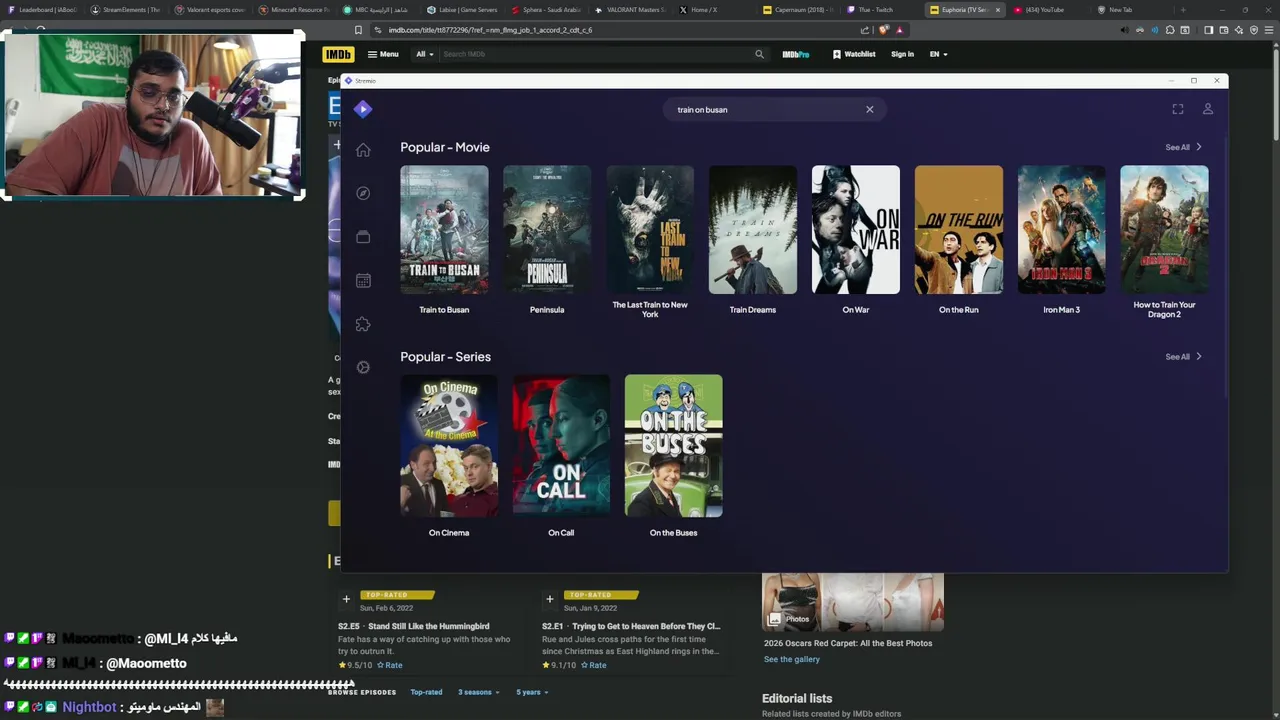1280x720 pixels.
Task: Open the On the Run poster
Action: pyautogui.click(x=959, y=230)
